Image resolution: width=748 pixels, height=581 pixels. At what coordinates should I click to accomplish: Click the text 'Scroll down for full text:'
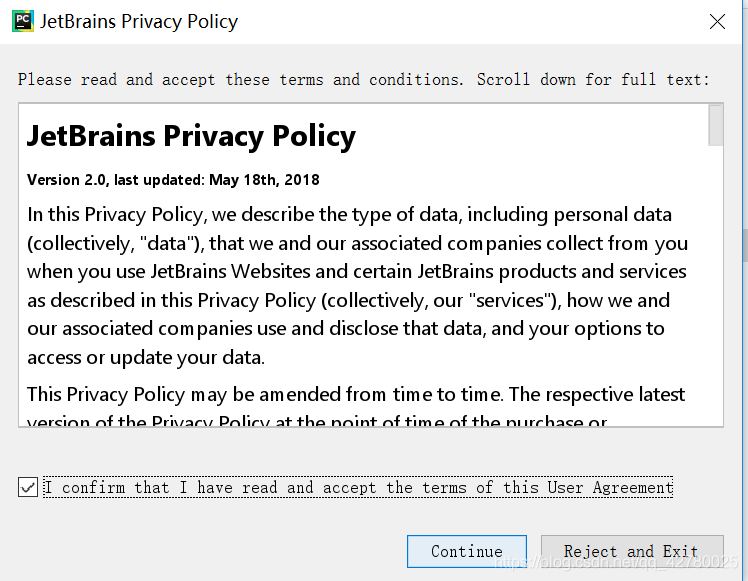point(593,79)
